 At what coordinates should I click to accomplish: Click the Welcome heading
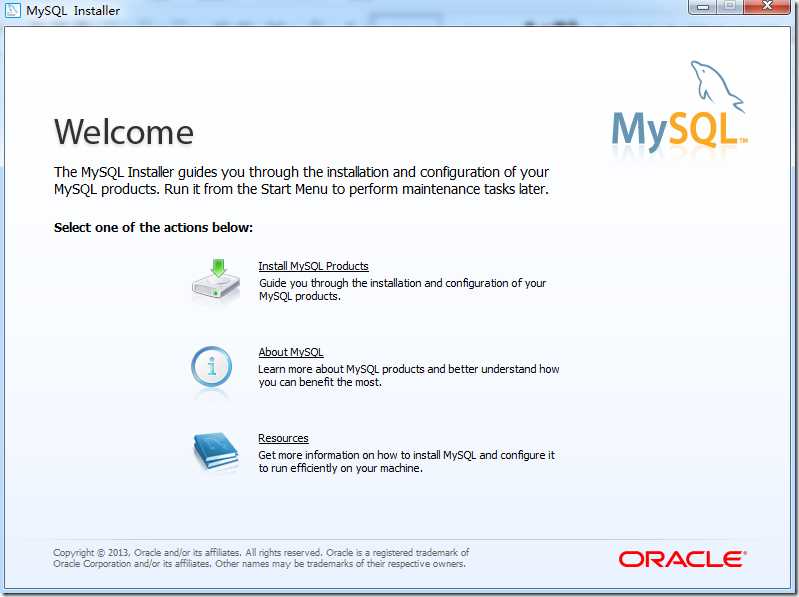[x=124, y=132]
